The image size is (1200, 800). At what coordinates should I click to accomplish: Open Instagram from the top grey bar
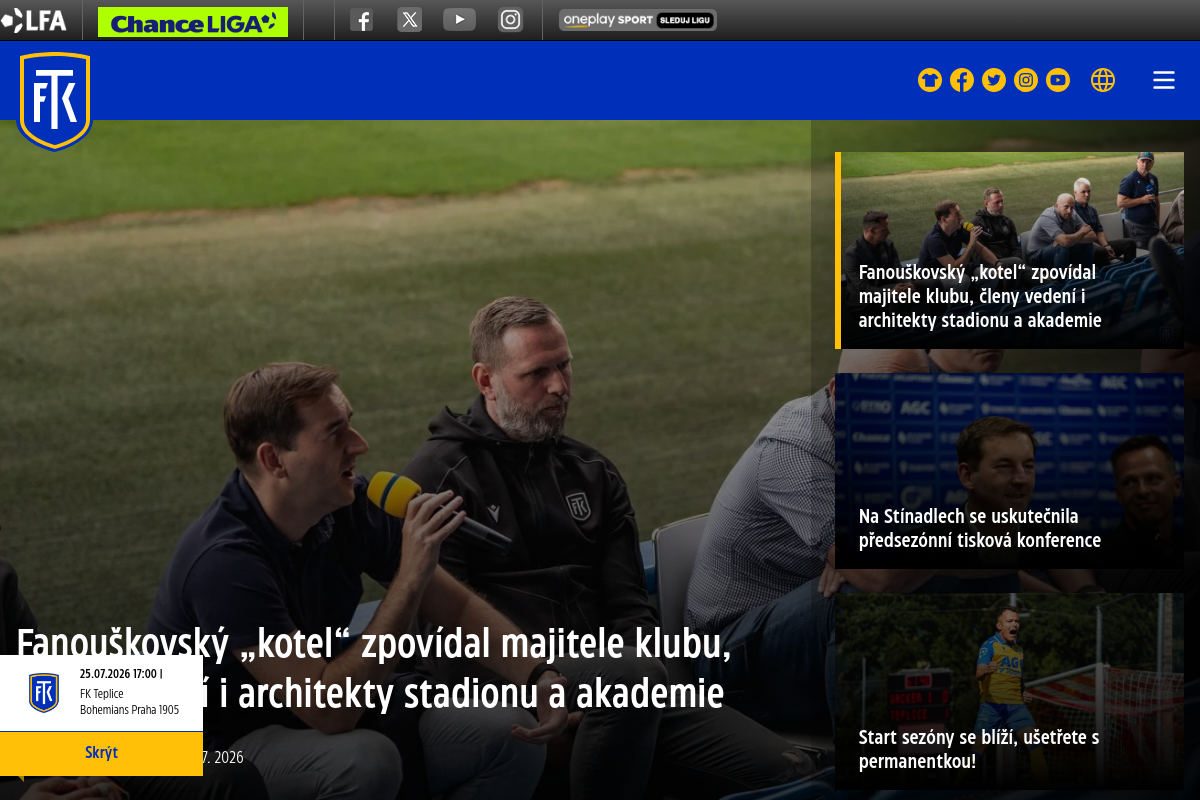[x=511, y=20]
